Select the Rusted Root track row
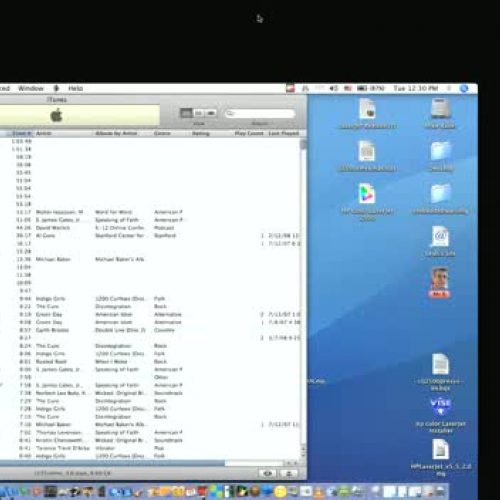The image size is (500, 500). point(150,362)
